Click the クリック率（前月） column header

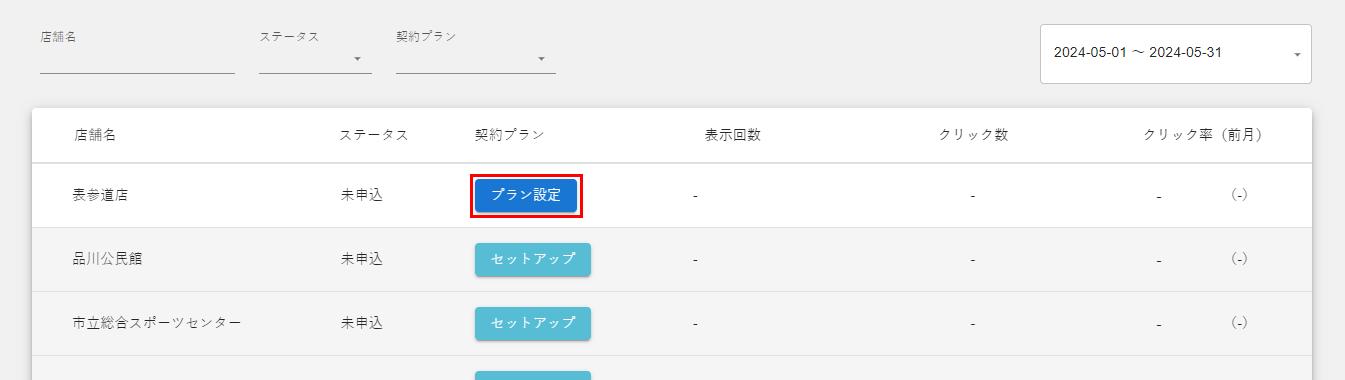pyautogui.click(x=1202, y=135)
